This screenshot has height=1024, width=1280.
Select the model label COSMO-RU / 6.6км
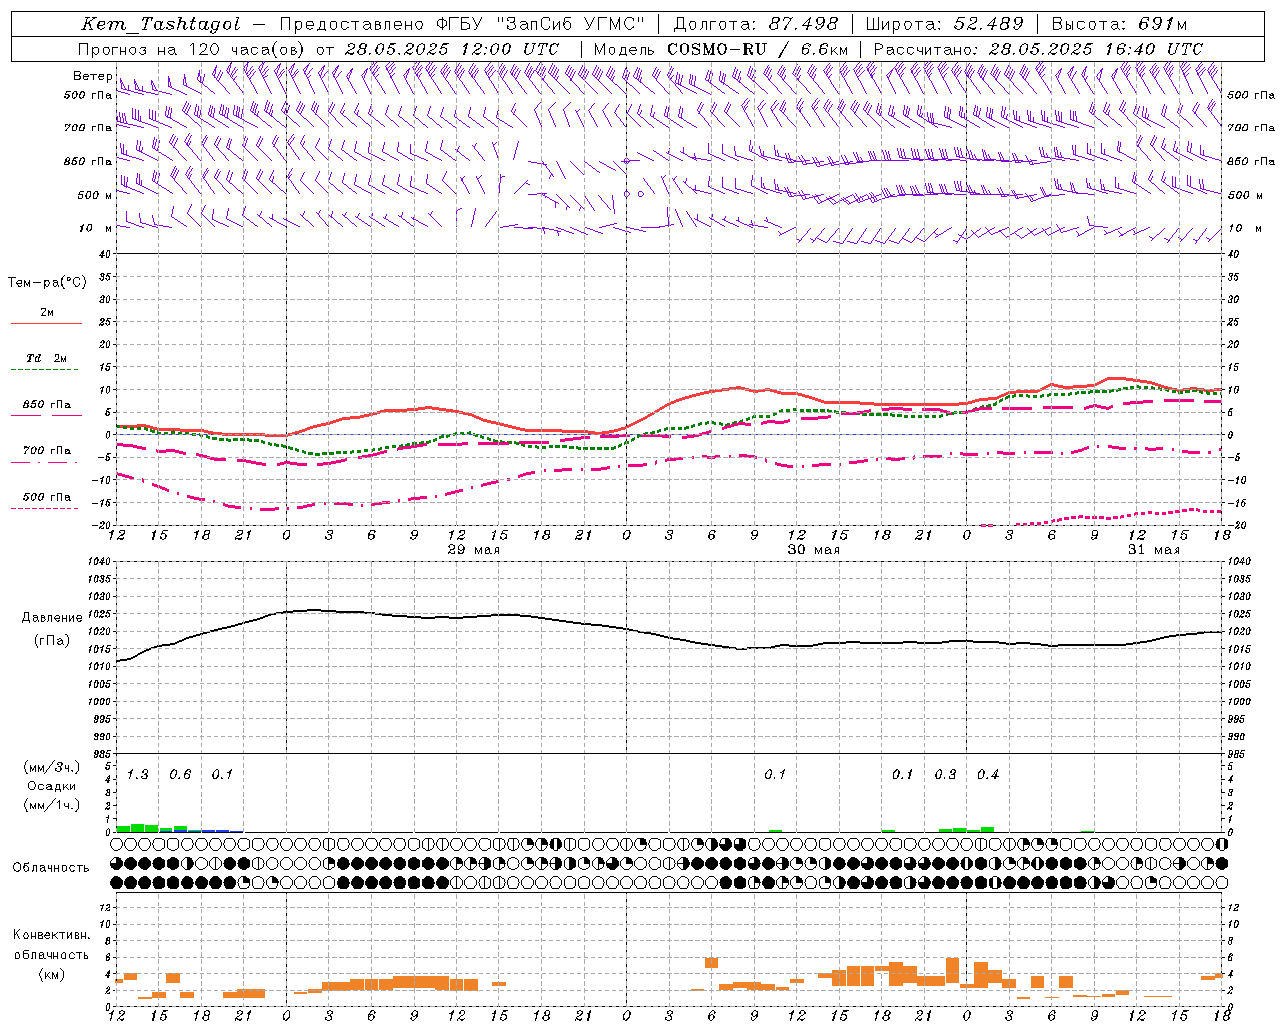pyautogui.click(x=757, y=49)
